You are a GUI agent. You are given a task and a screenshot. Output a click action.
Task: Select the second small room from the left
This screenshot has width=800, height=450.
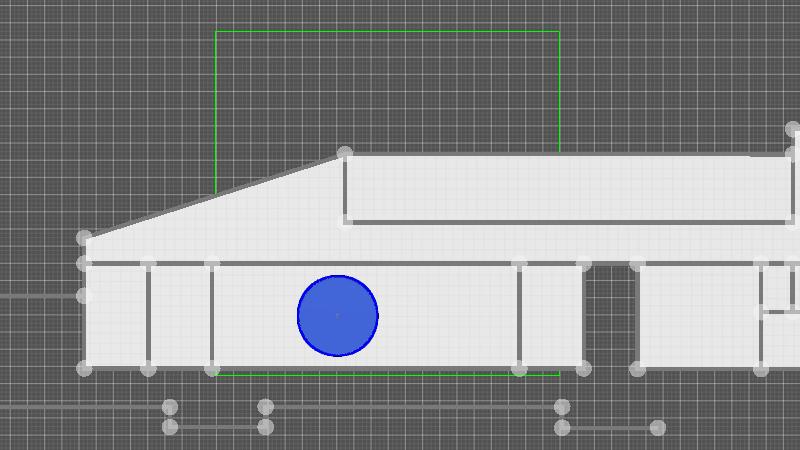tap(180, 316)
